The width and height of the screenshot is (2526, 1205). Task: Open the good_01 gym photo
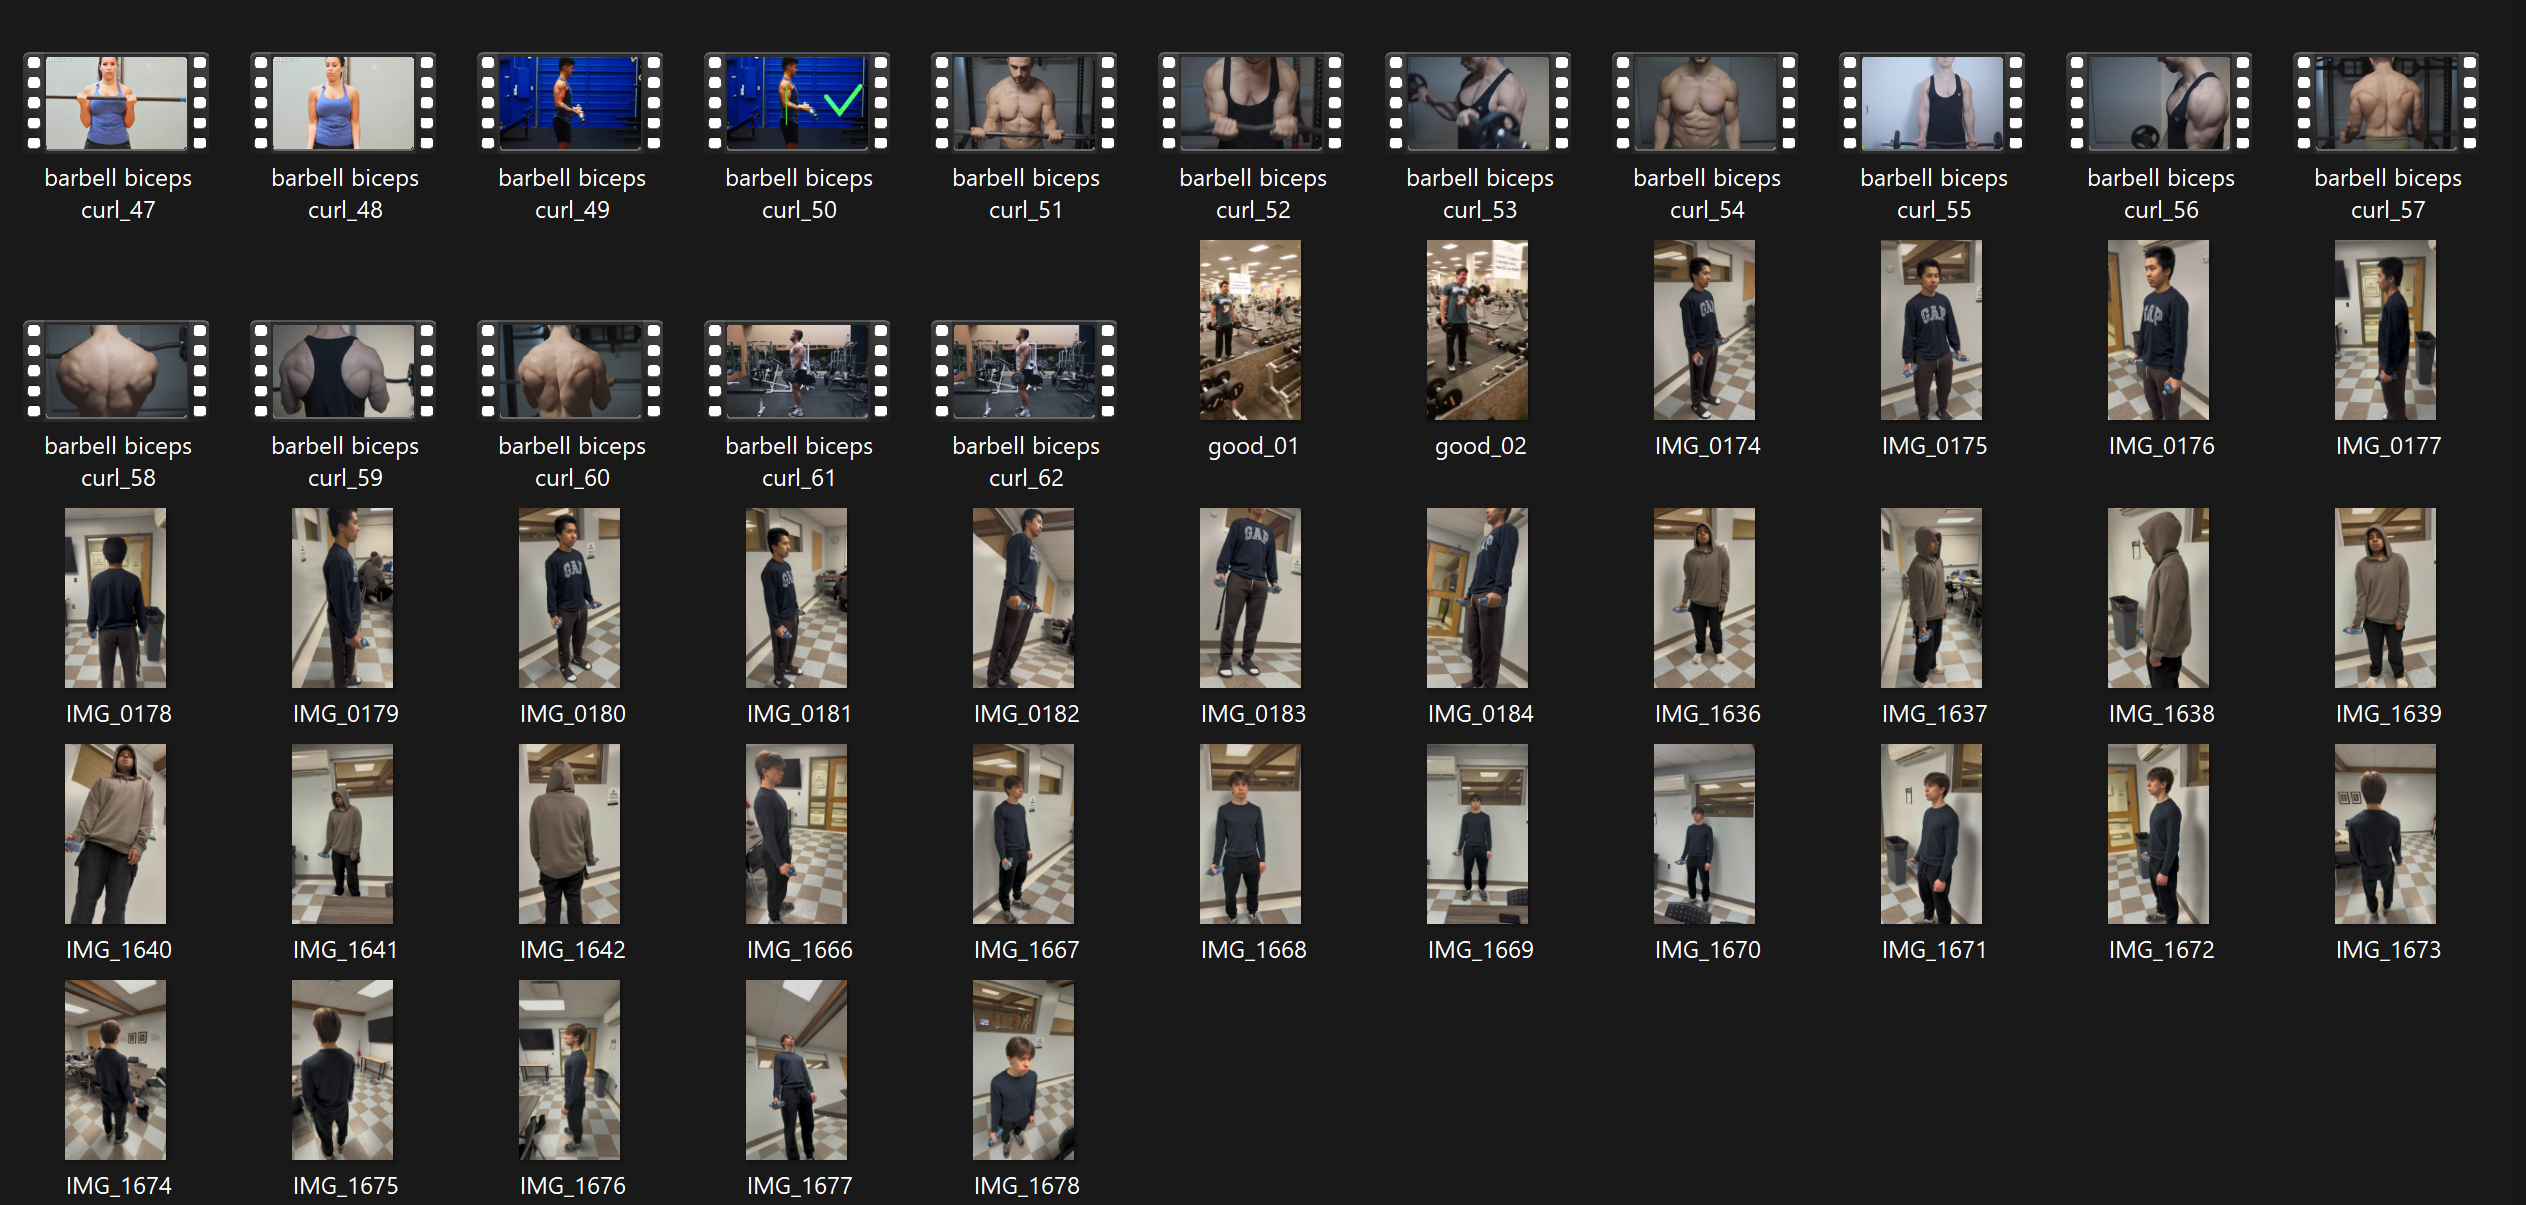(1250, 330)
